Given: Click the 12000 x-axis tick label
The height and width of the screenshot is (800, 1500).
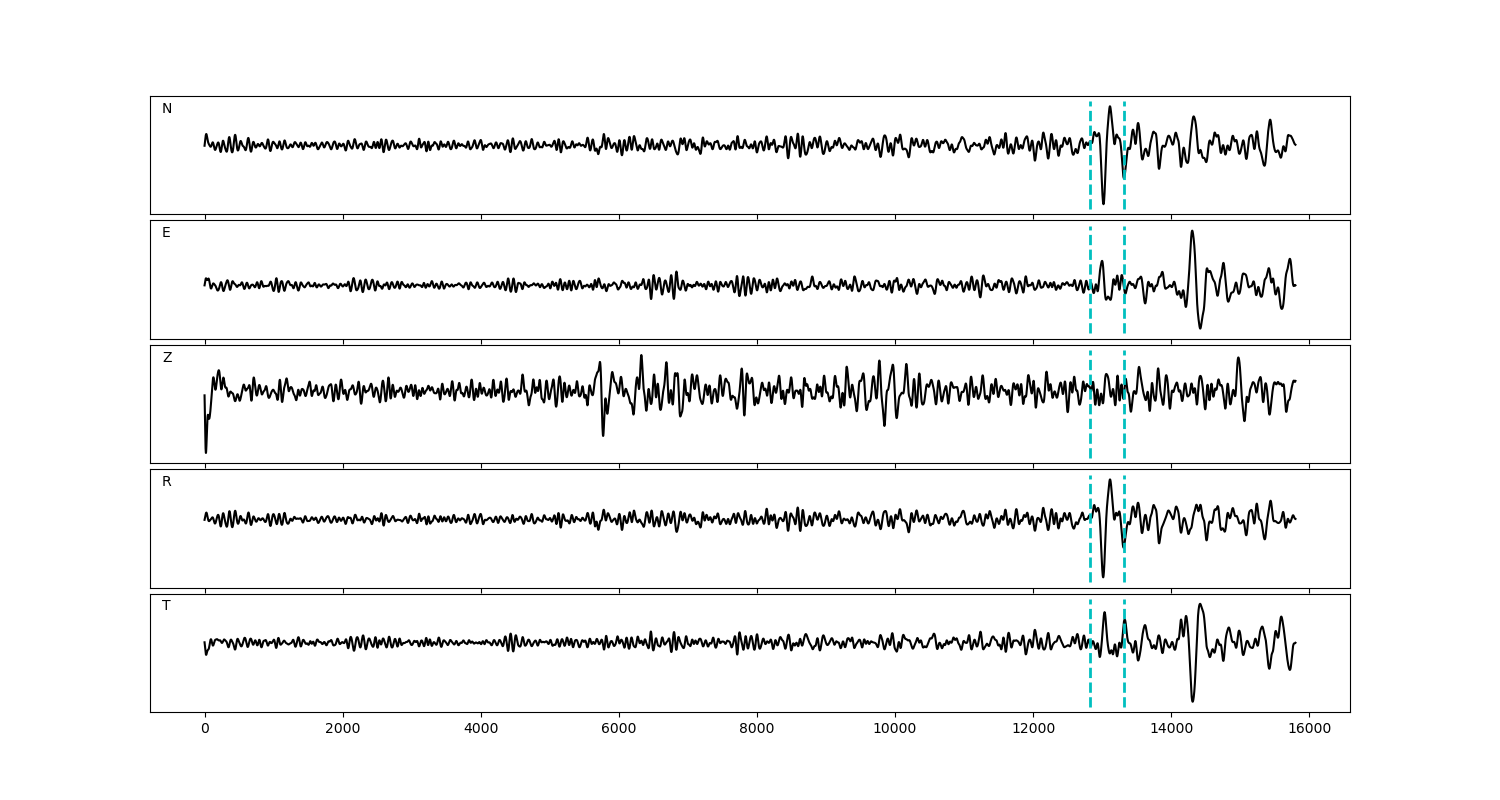Looking at the screenshot, I should point(1033,729).
